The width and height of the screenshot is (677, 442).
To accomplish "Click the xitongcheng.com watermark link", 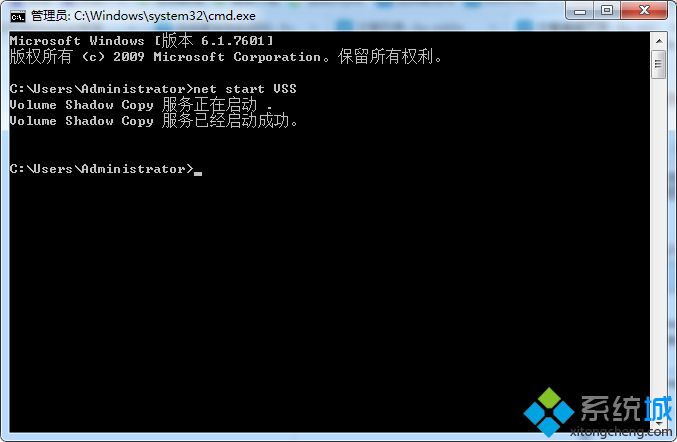I will coord(620,431).
